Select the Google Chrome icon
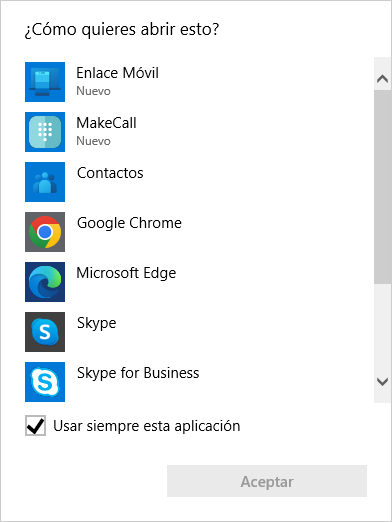This screenshot has height=522, width=392. [x=45, y=232]
